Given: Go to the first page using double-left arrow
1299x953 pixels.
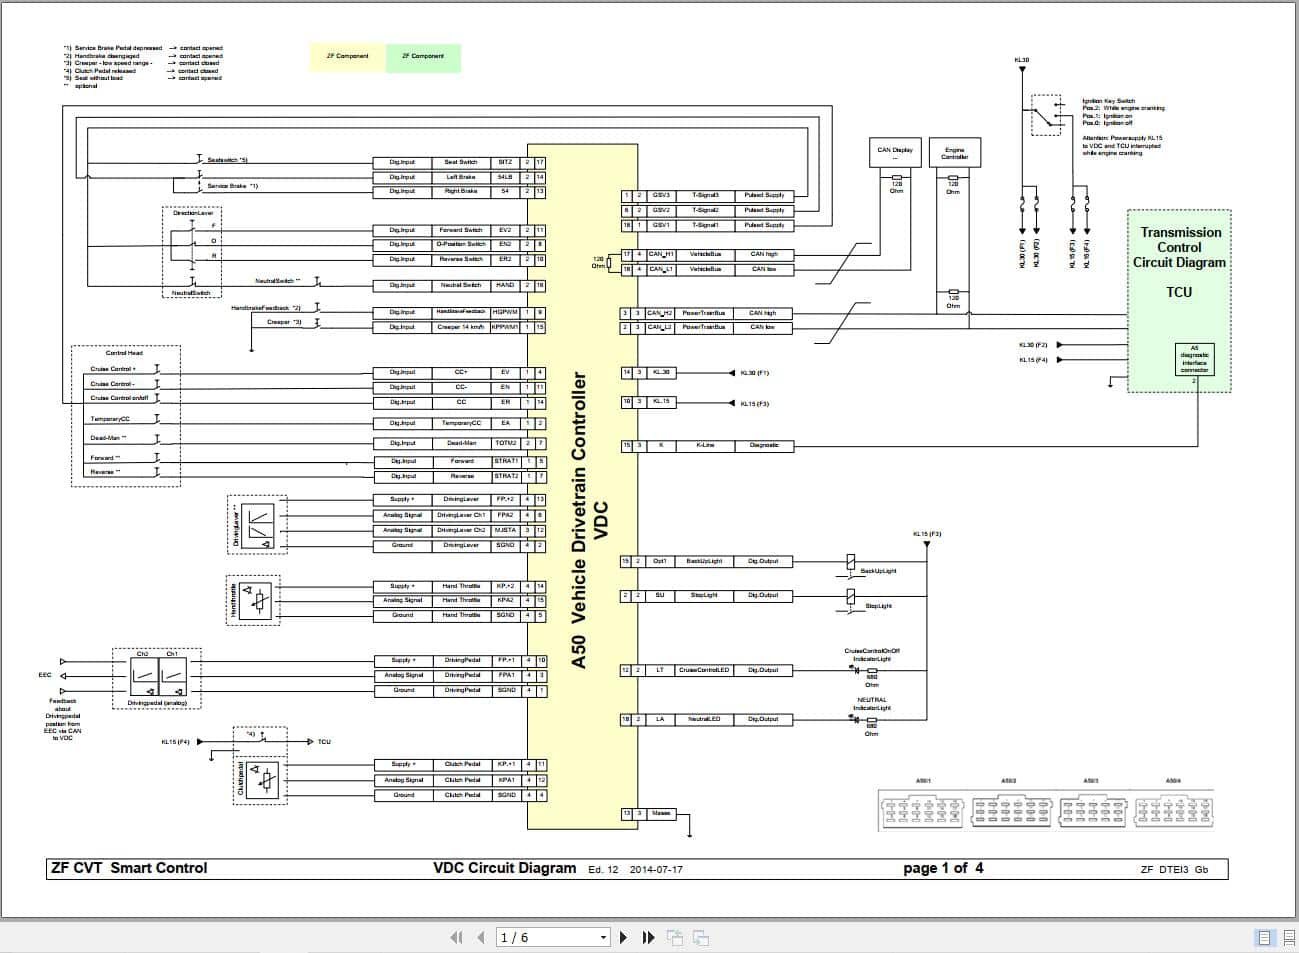Looking at the screenshot, I should coord(456,937).
